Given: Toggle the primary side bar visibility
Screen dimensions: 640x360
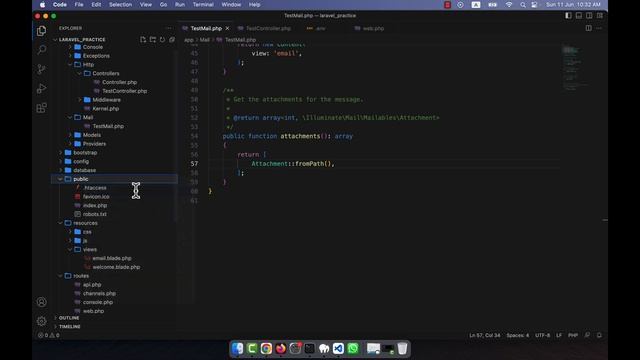Looking at the screenshot, I should pos(568,16).
